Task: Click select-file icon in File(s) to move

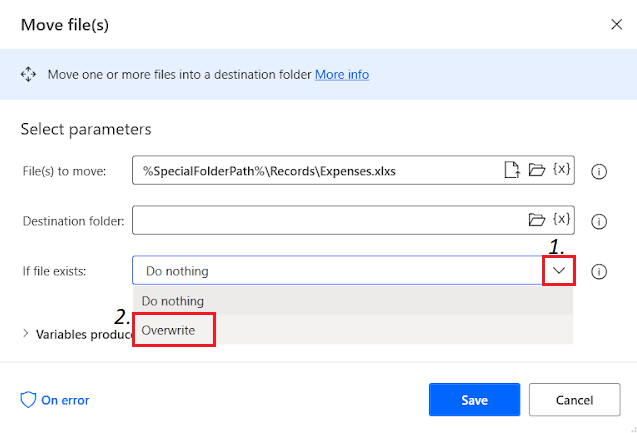Action: (512, 170)
